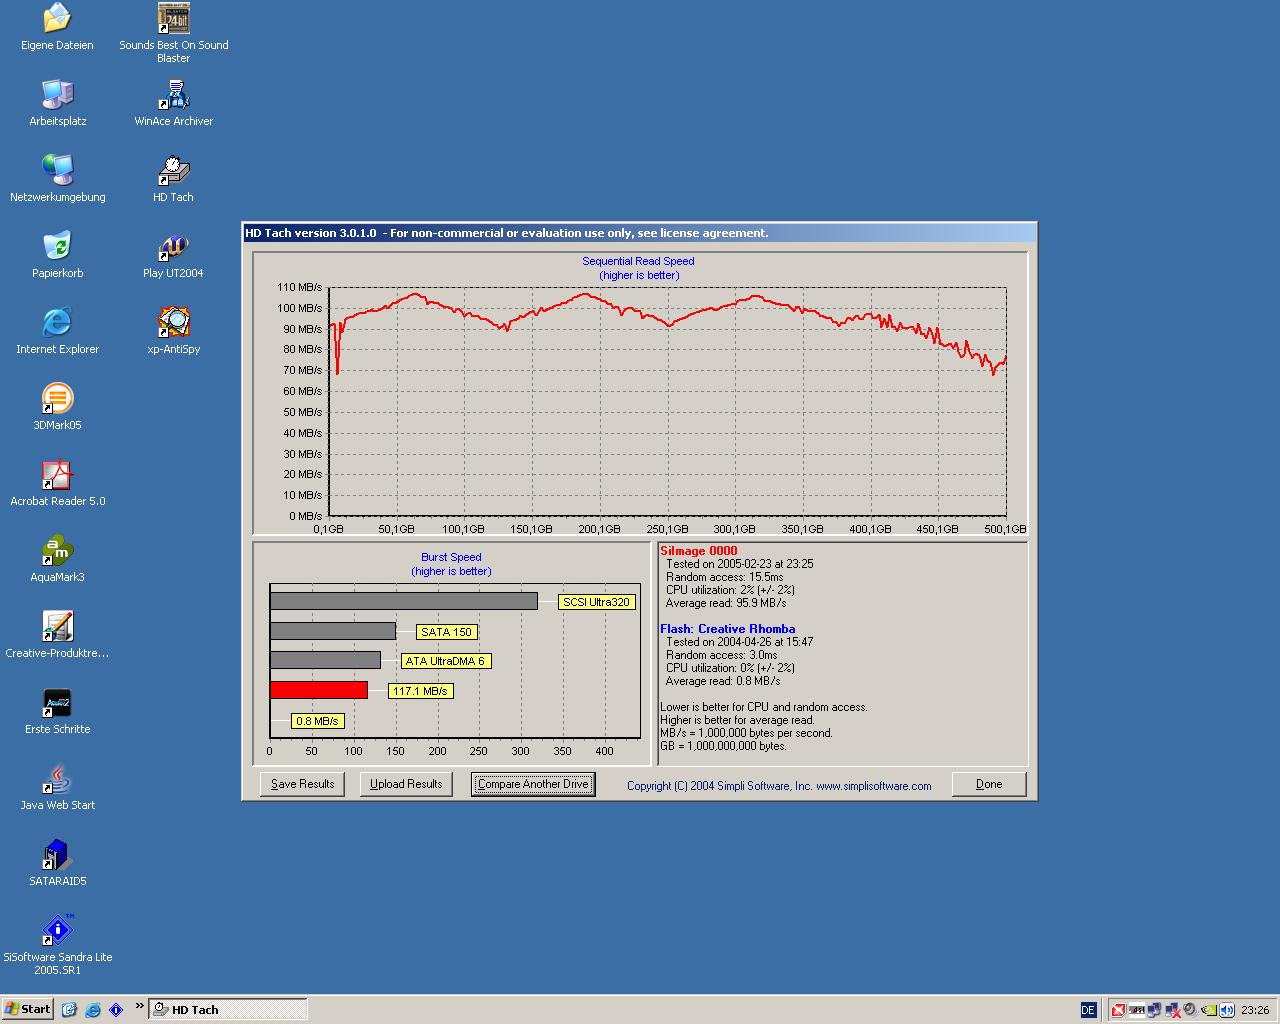1280x1024 pixels.
Task: Click Flash: Creative Rhomba drive heading
Action: pyautogui.click(x=728, y=629)
